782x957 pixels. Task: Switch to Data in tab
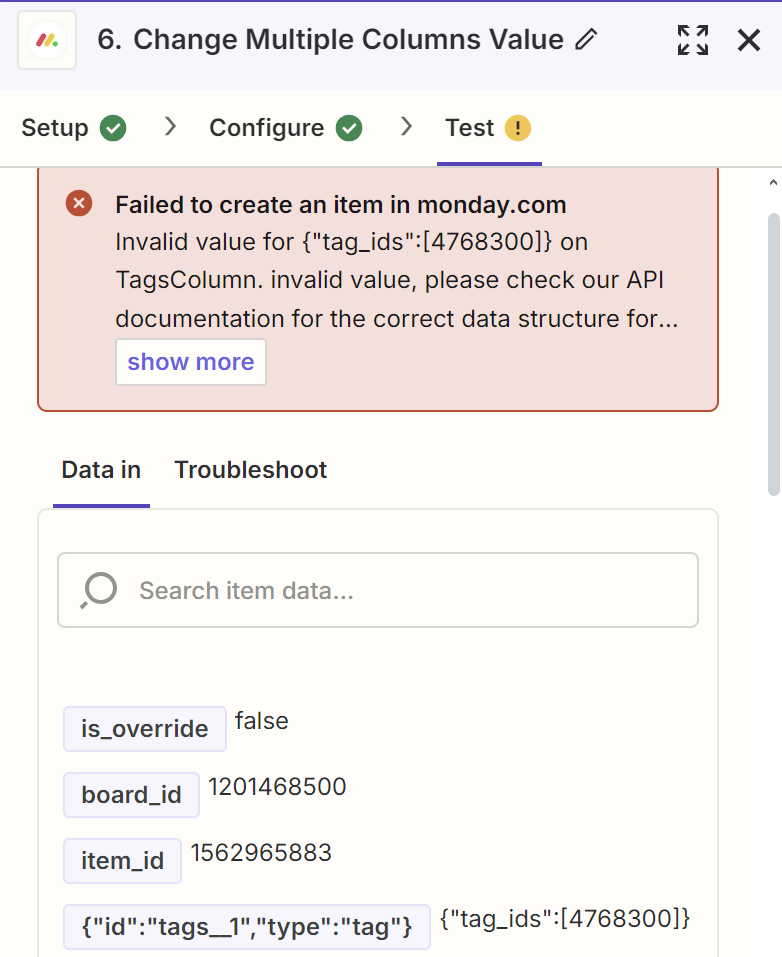101,470
